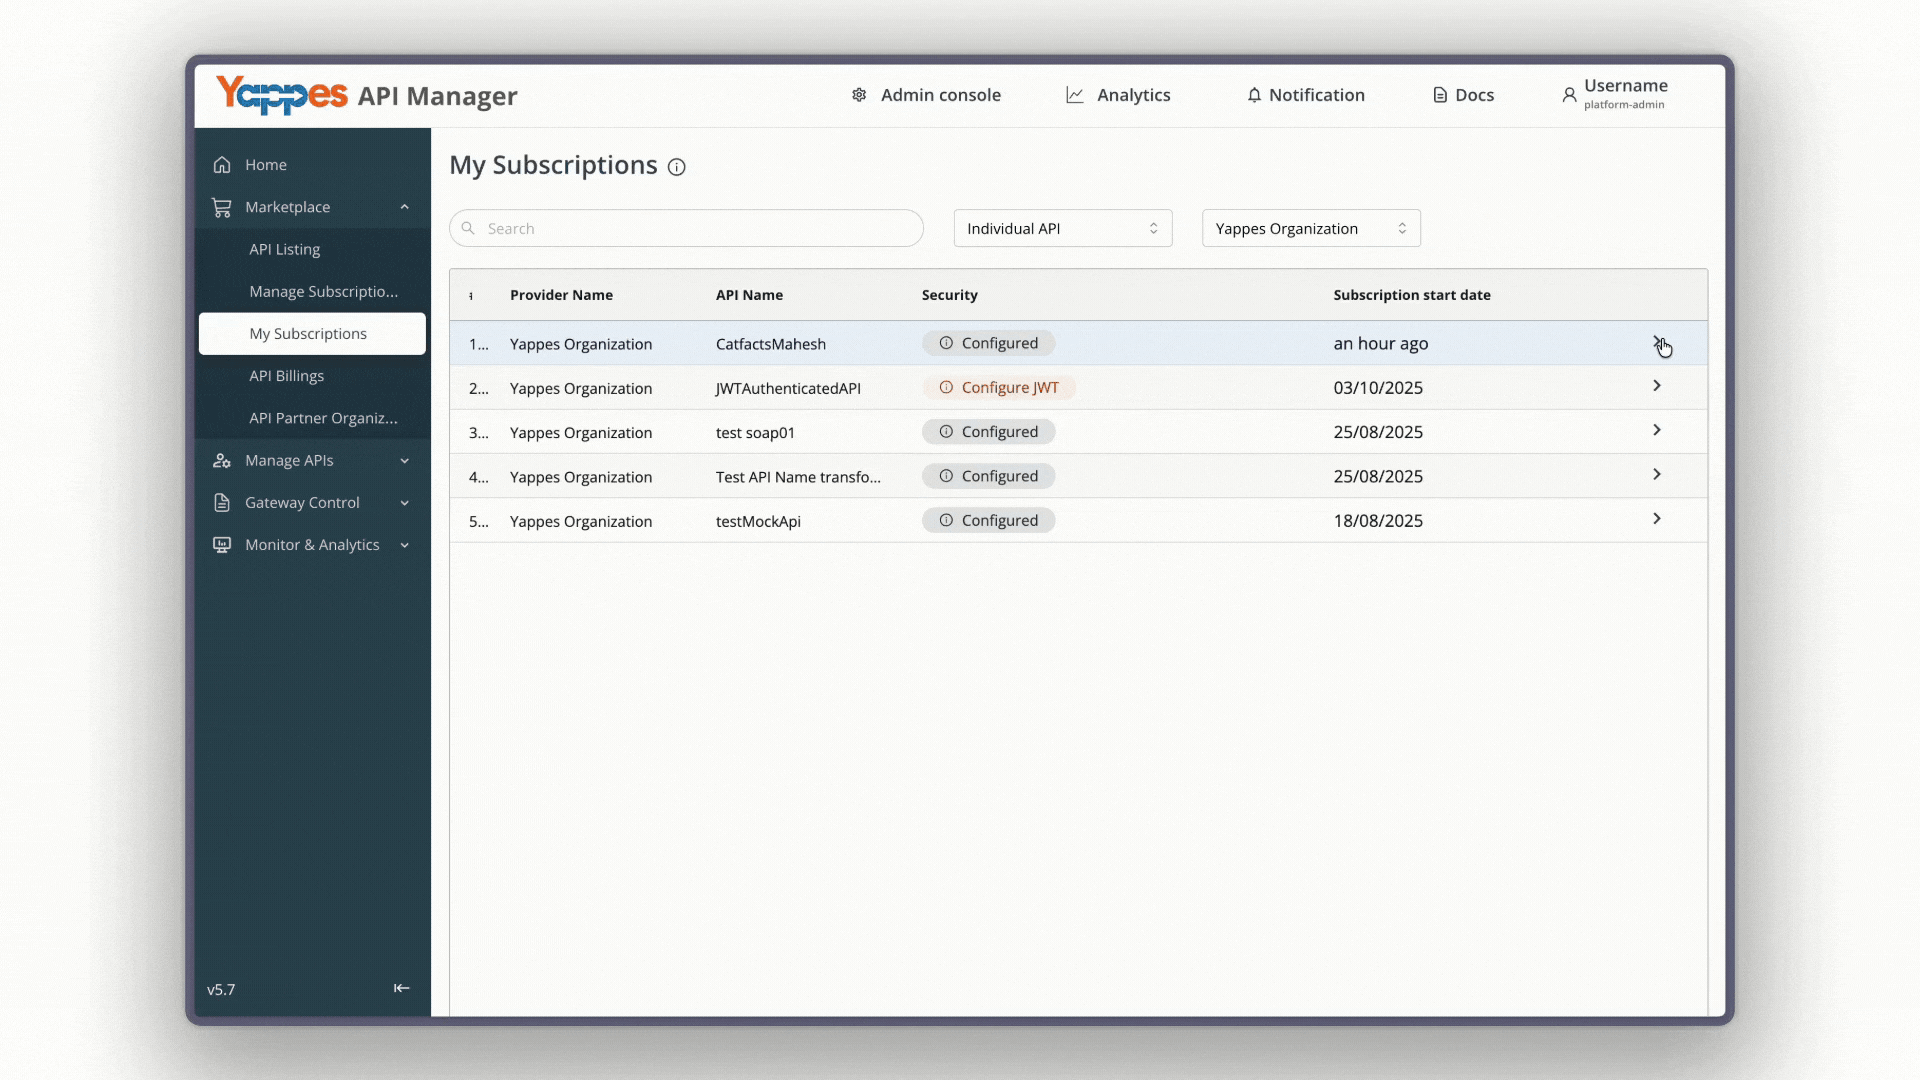Click the Yappes logo
The width and height of the screenshot is (1920, 1080).
pos(282,95)
